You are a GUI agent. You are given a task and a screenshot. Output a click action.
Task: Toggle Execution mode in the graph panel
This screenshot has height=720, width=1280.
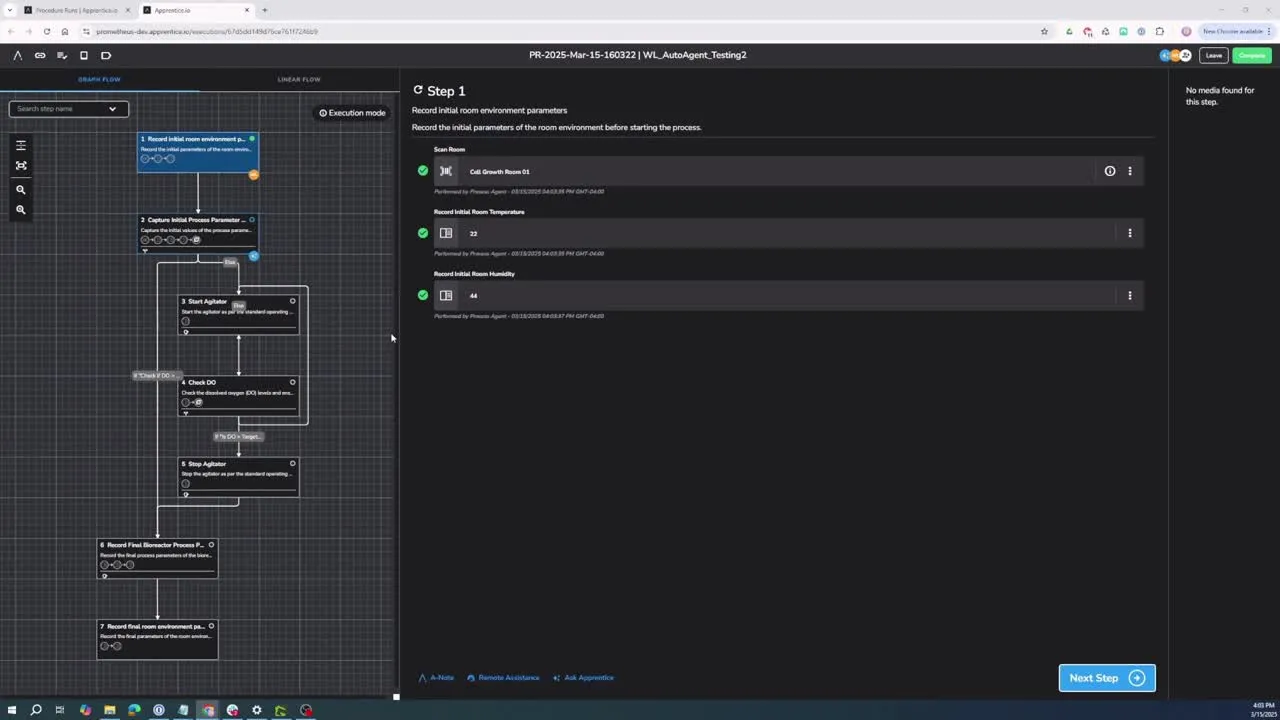[x=352, y=113]
